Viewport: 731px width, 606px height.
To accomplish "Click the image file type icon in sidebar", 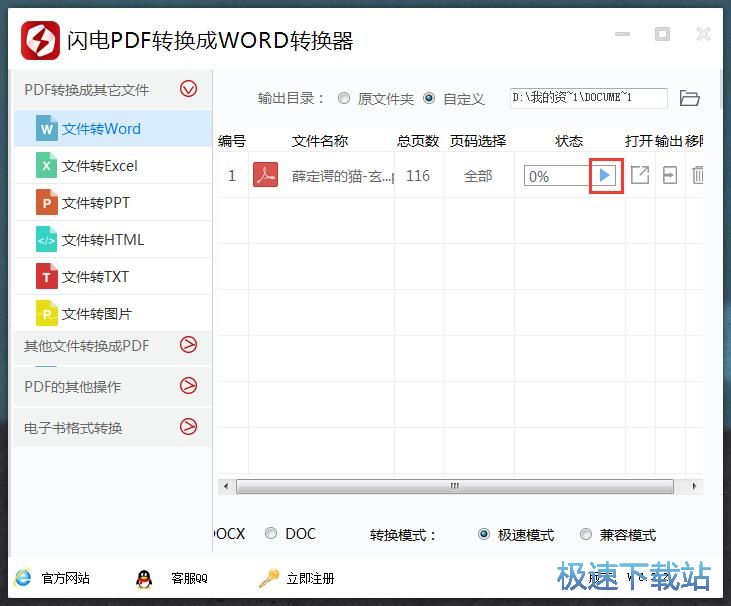I will coord(47,313).
